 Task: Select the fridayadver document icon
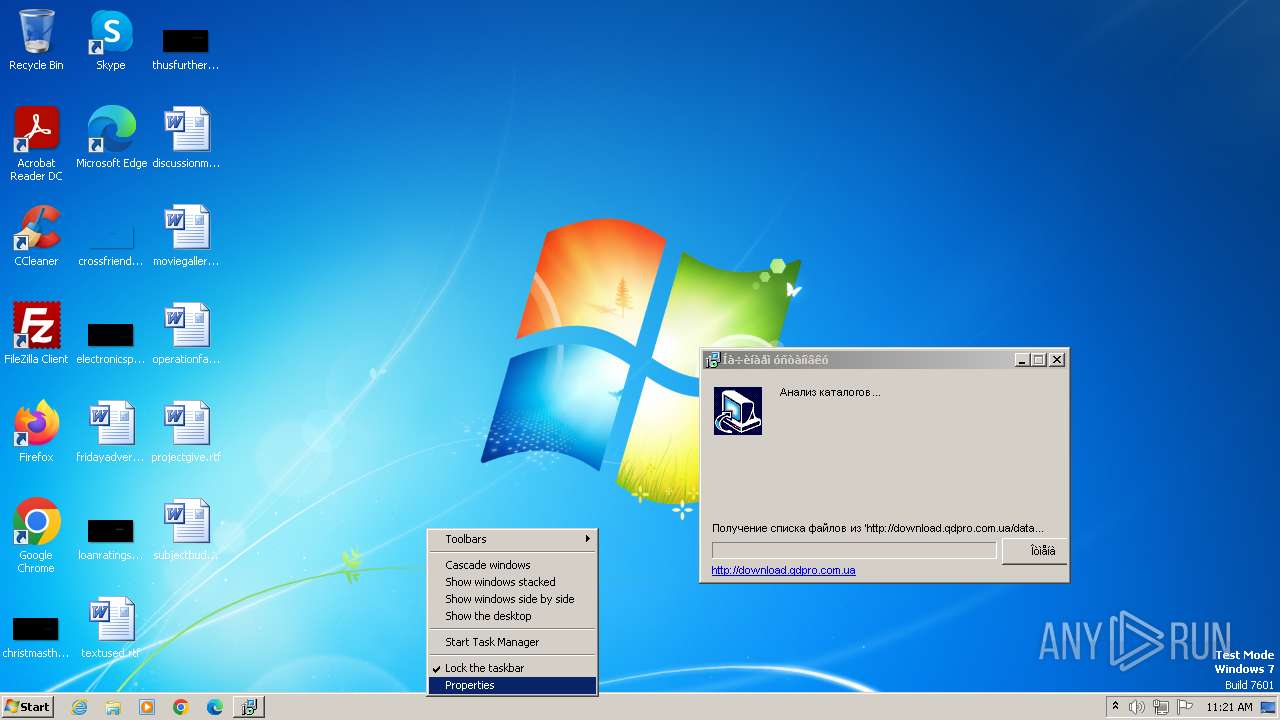(x=111, y=432)
